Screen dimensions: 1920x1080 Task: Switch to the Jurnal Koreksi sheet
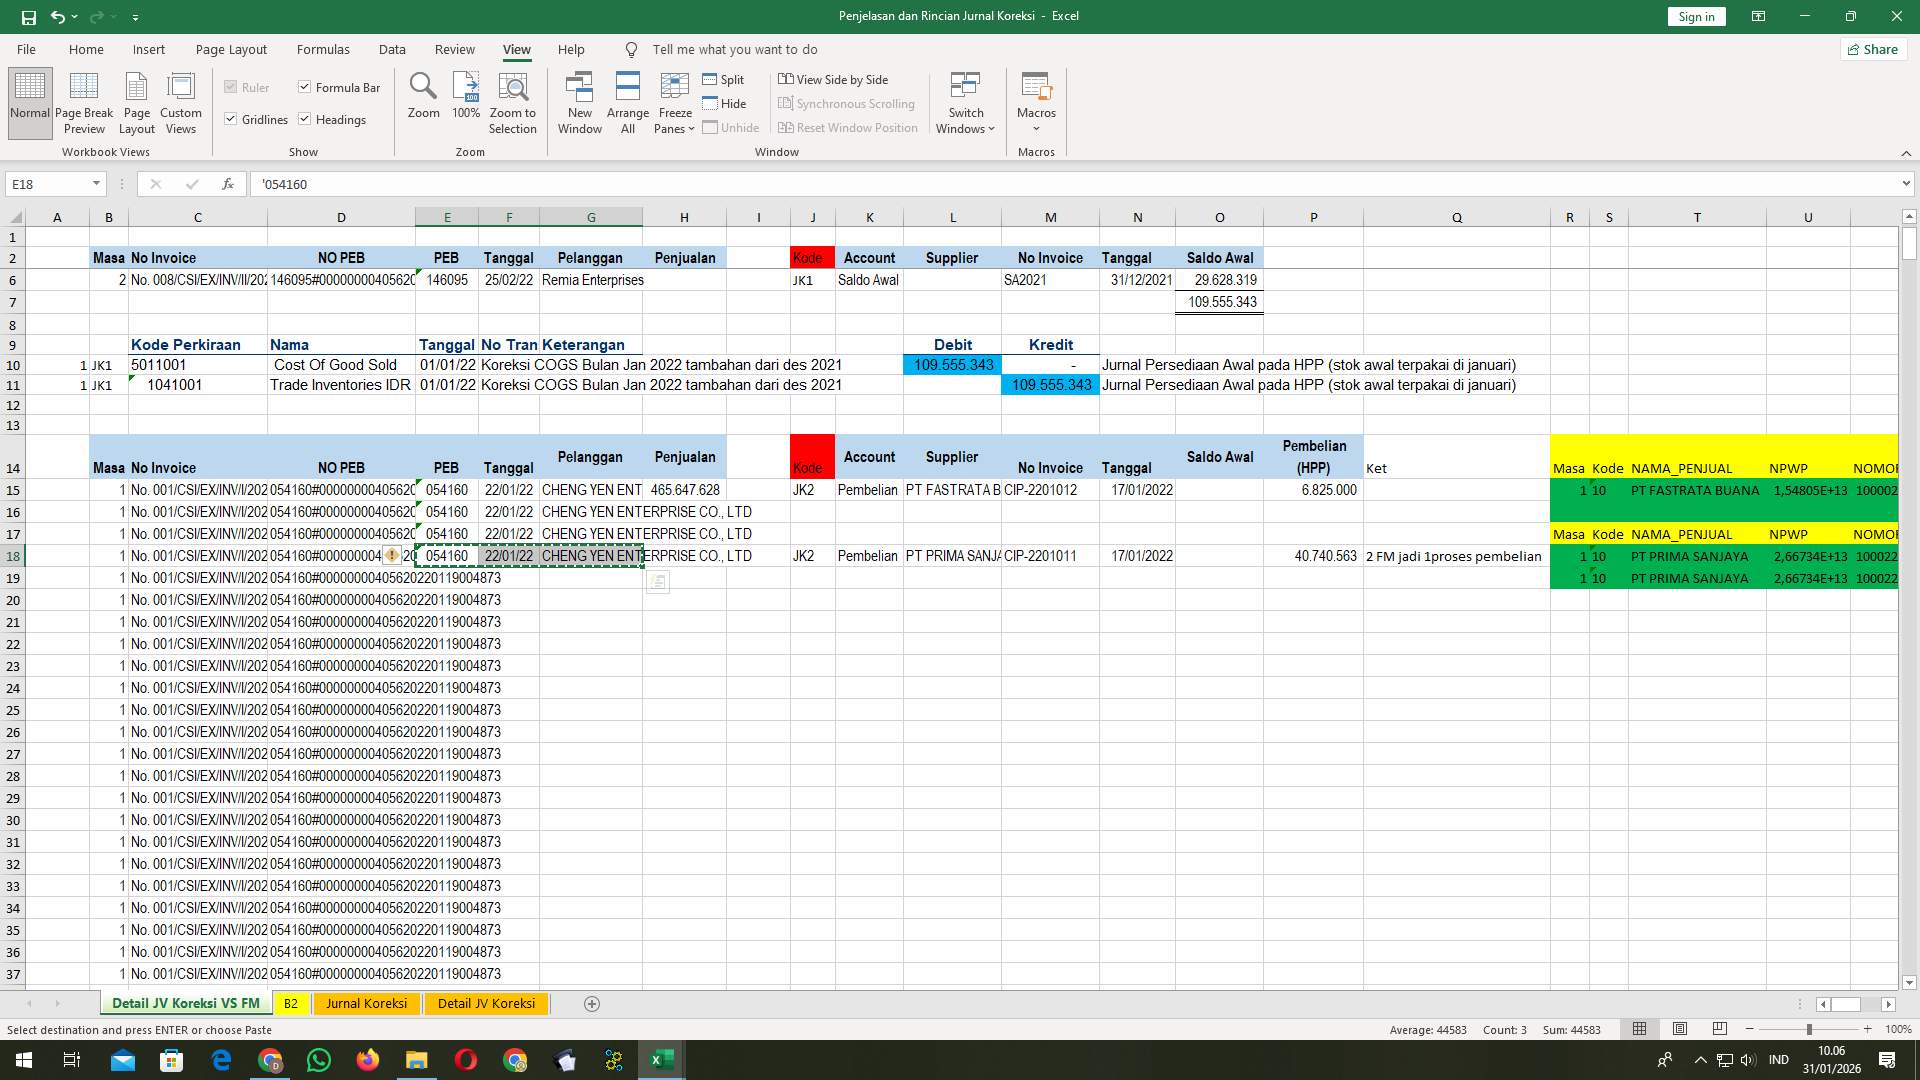[366, 1003]
